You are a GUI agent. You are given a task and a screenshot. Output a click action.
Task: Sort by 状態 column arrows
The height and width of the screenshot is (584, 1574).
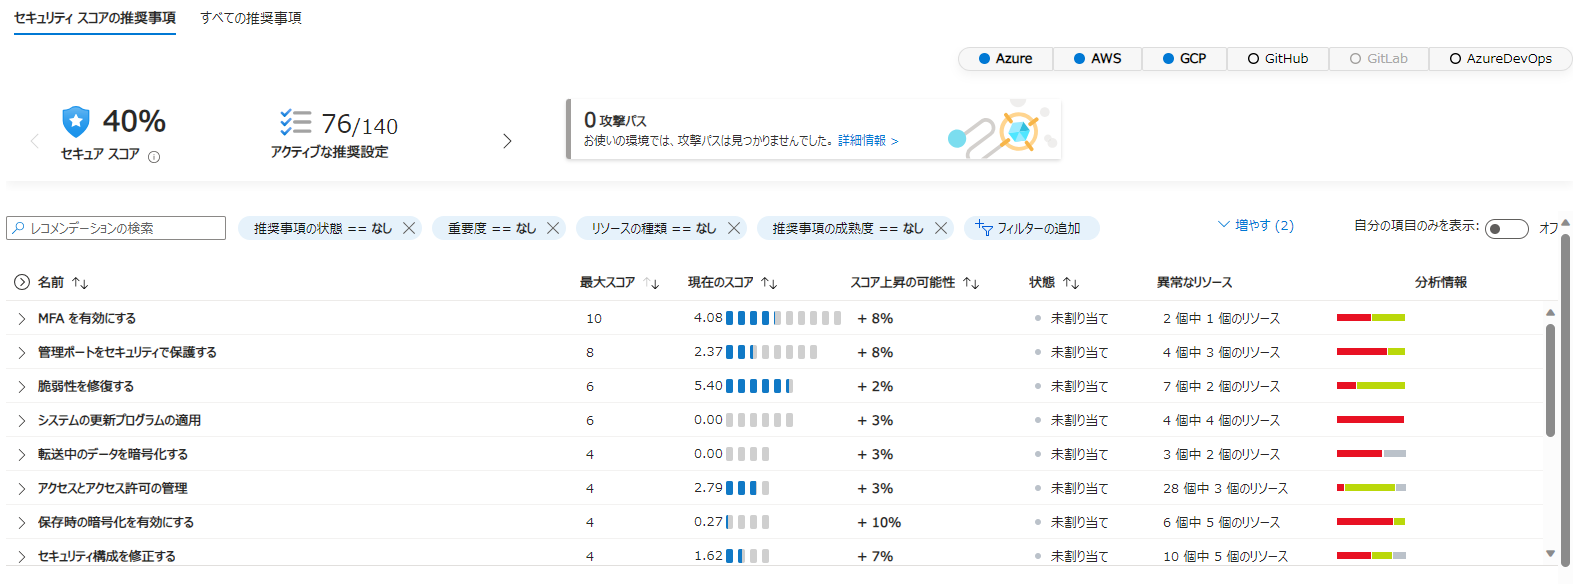(x=1071, y=283)
